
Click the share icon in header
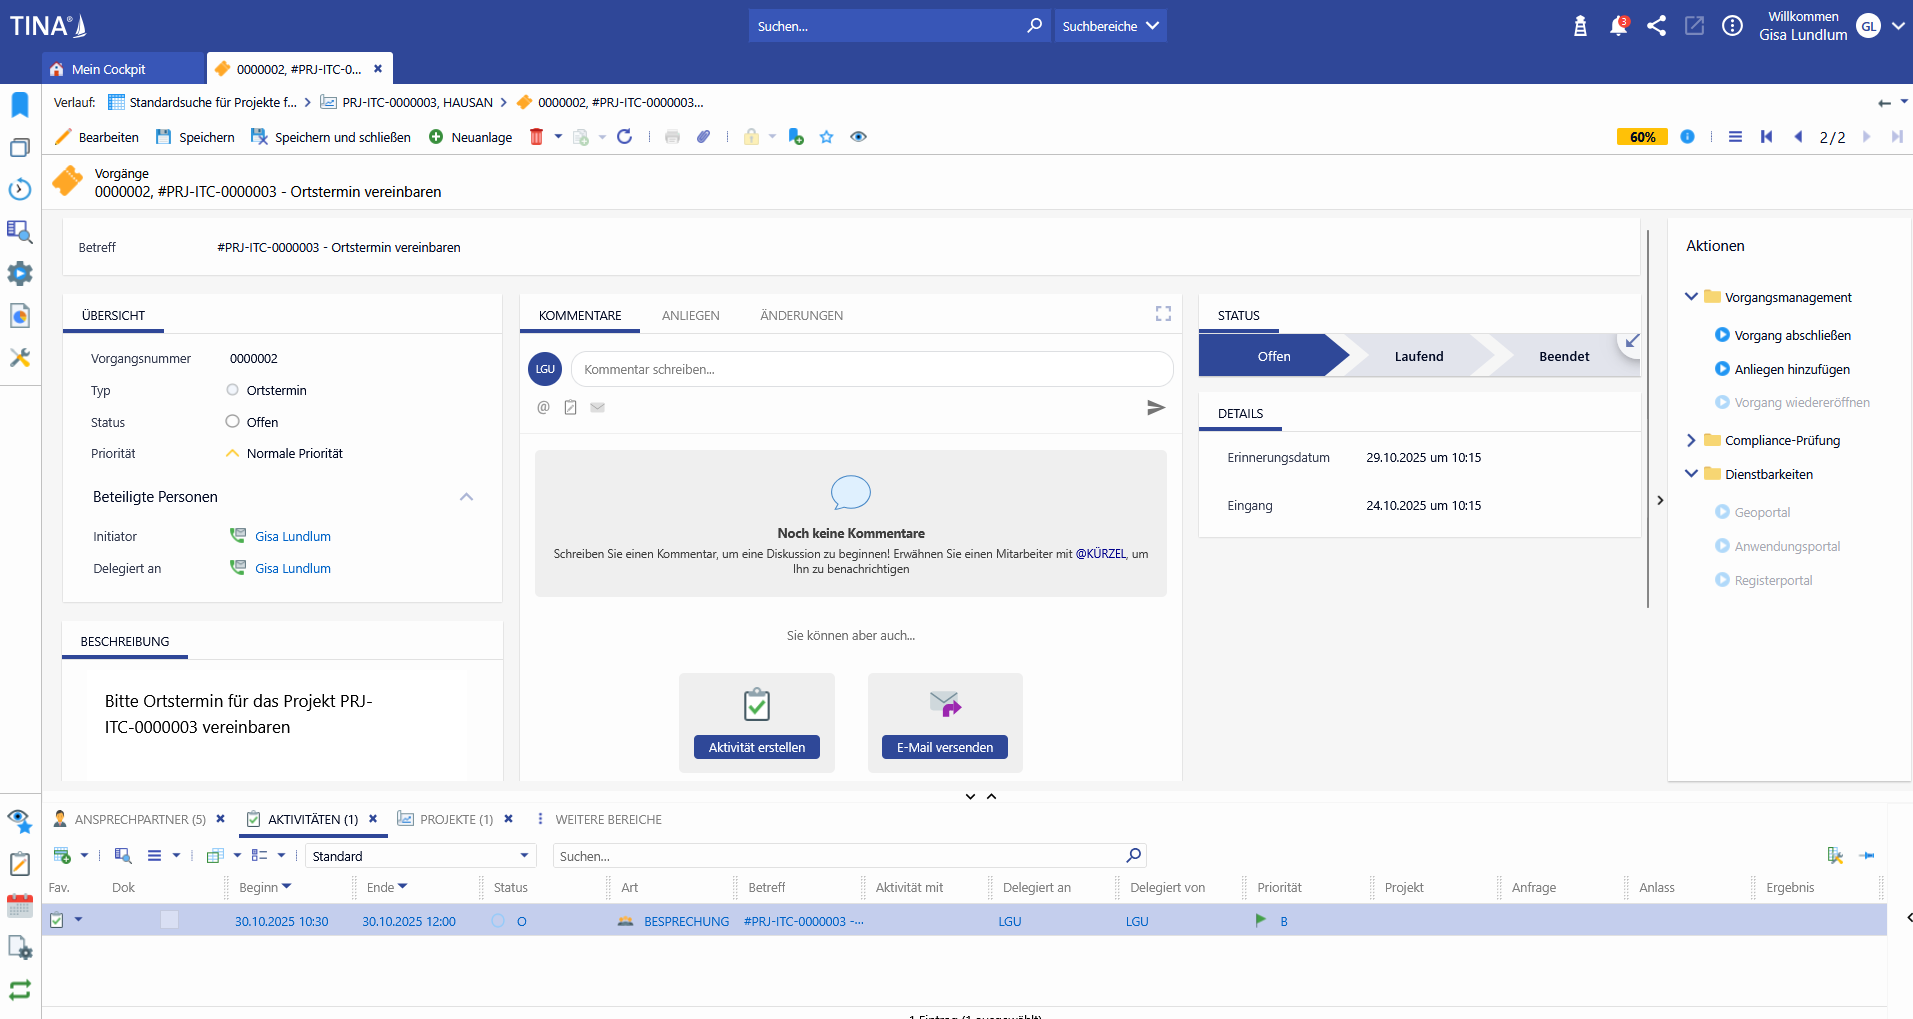click(x=1656, y=26)
